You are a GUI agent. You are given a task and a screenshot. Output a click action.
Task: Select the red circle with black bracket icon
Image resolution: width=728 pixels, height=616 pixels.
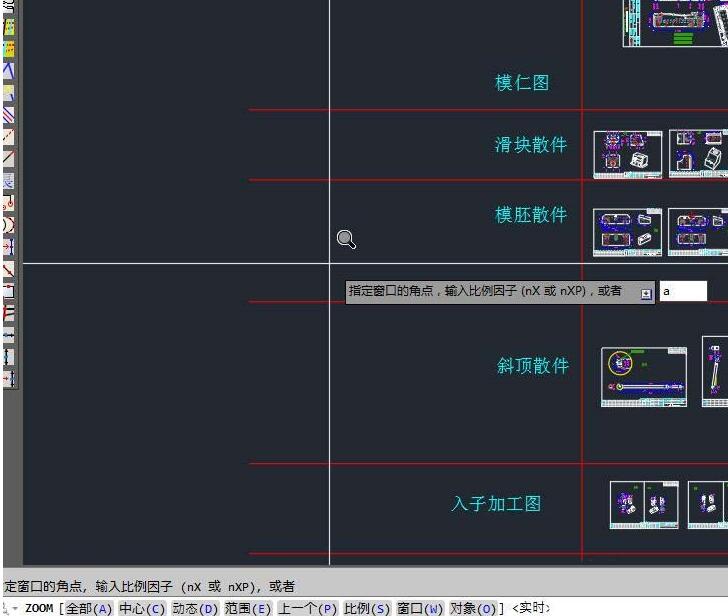click(x=9, y=203)
